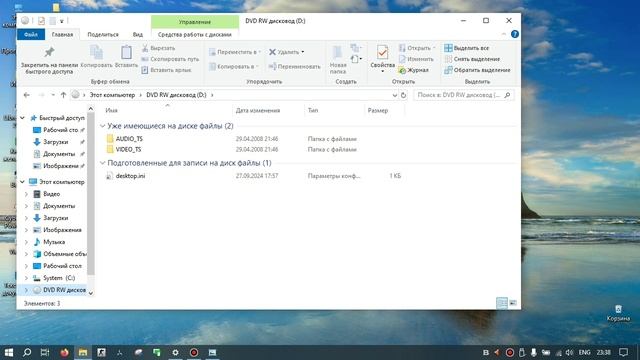Screen dimensions: 640x360
Task: Click the Up one level arrow
Action: tap(63, 95)
